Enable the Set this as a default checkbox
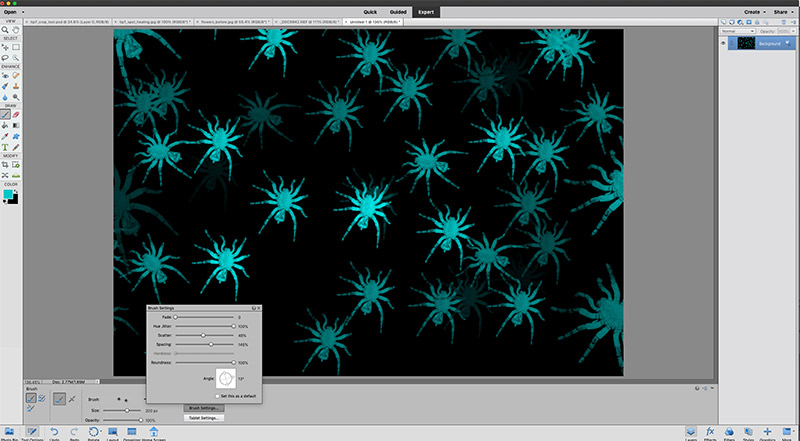This screenshot has width=800, height=441. [217, 396]
